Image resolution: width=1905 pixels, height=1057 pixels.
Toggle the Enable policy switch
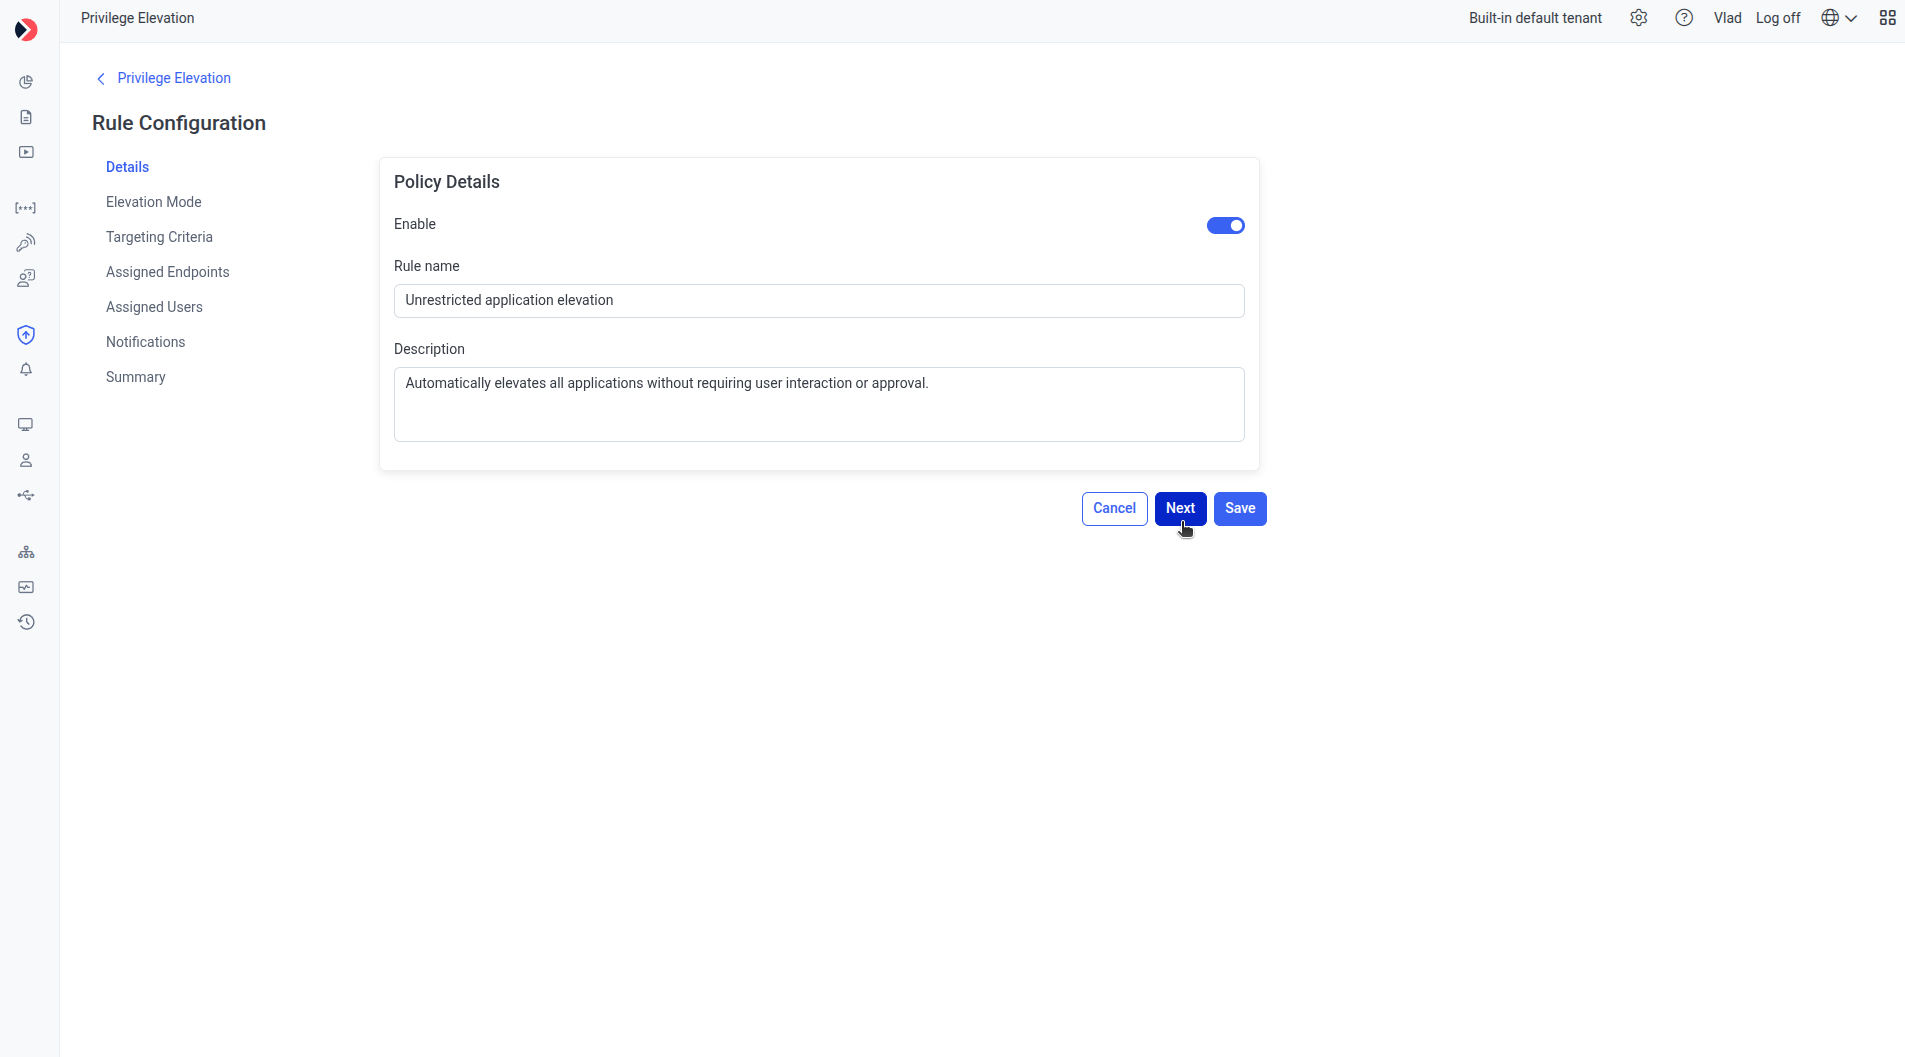coord(1225,226)
